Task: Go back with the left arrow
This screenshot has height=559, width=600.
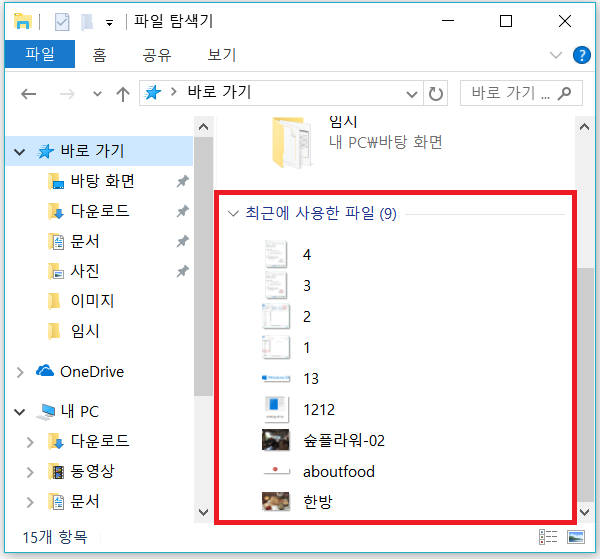Action: (28, 93)
